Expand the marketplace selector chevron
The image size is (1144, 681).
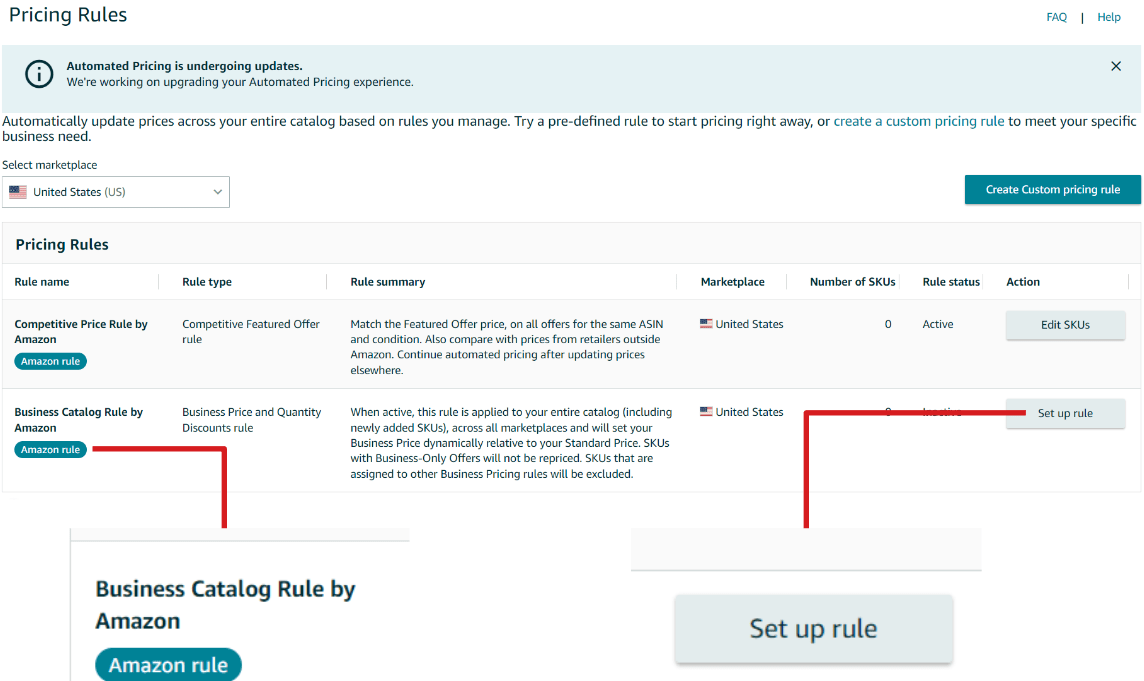pyautogui.click(x=217, y=191)
